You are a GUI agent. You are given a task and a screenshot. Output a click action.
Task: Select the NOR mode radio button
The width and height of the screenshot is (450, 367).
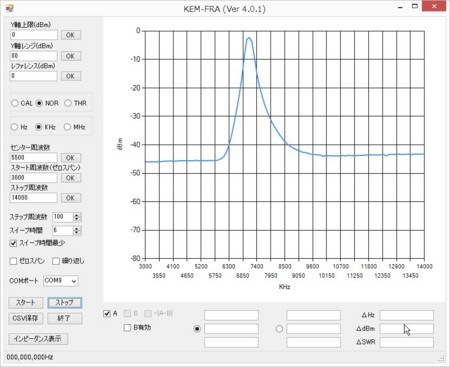click(x=39, y=103)
